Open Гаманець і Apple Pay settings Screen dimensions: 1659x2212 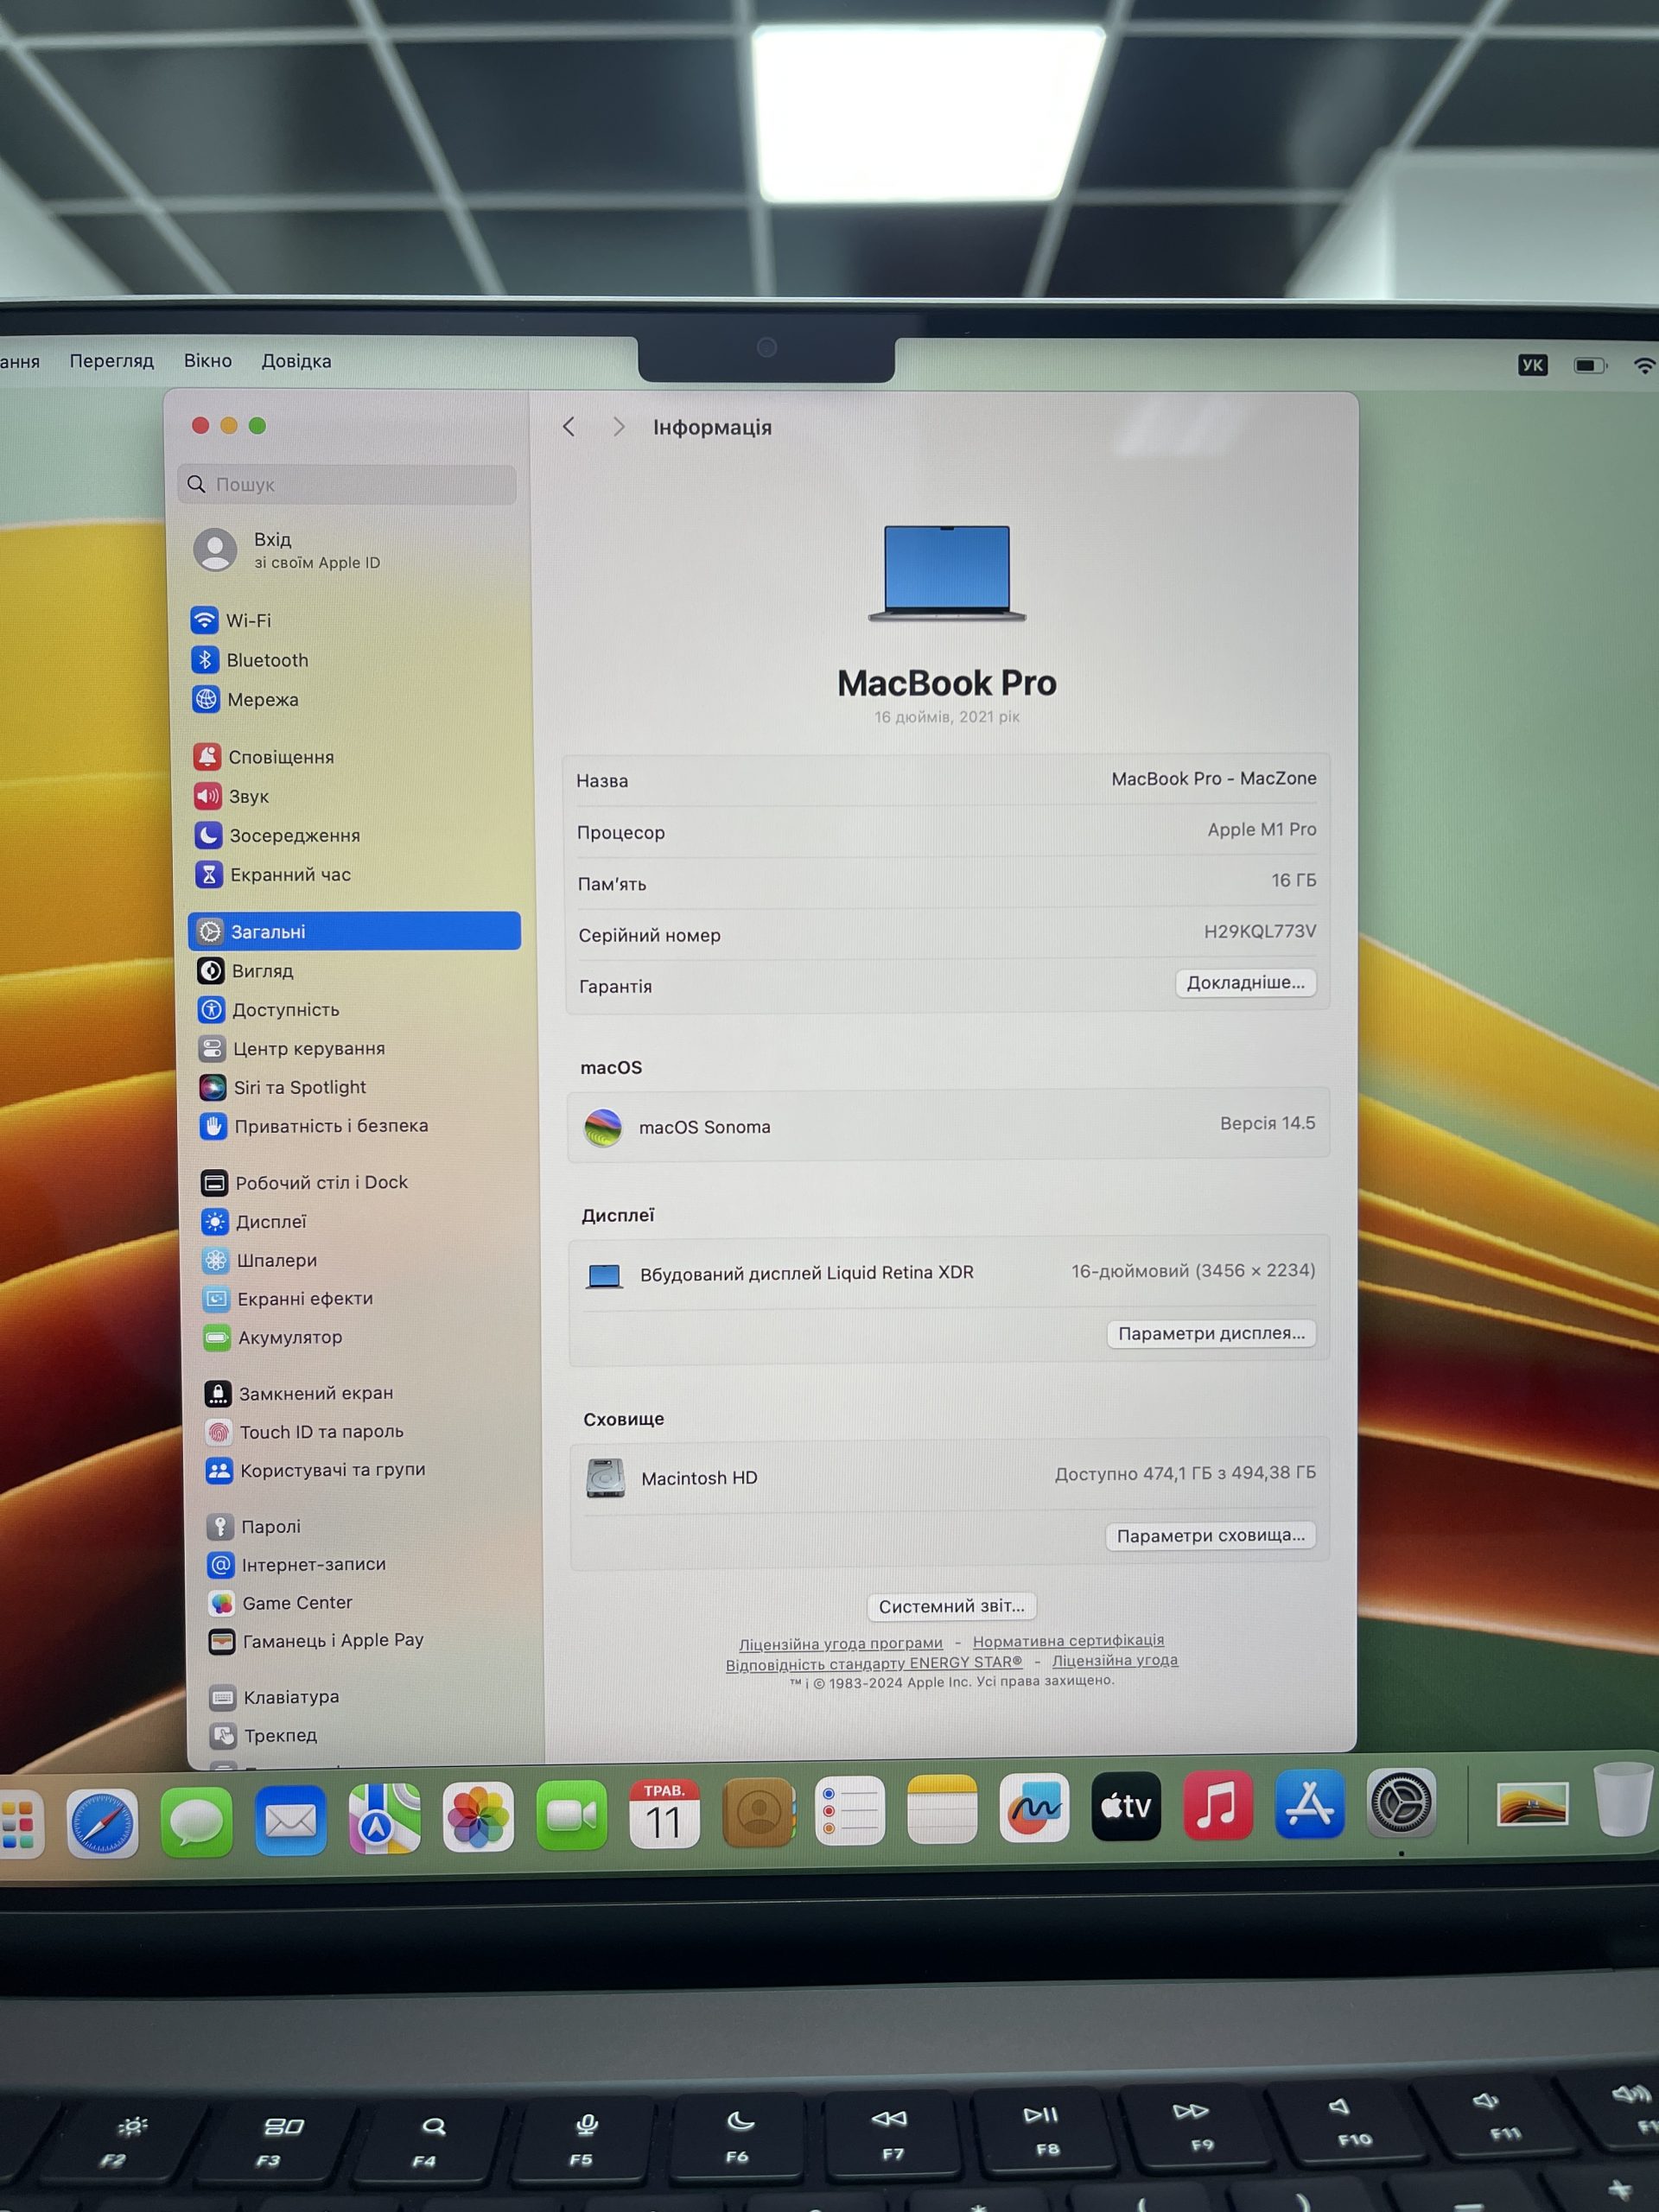[x=316, y=1641]
